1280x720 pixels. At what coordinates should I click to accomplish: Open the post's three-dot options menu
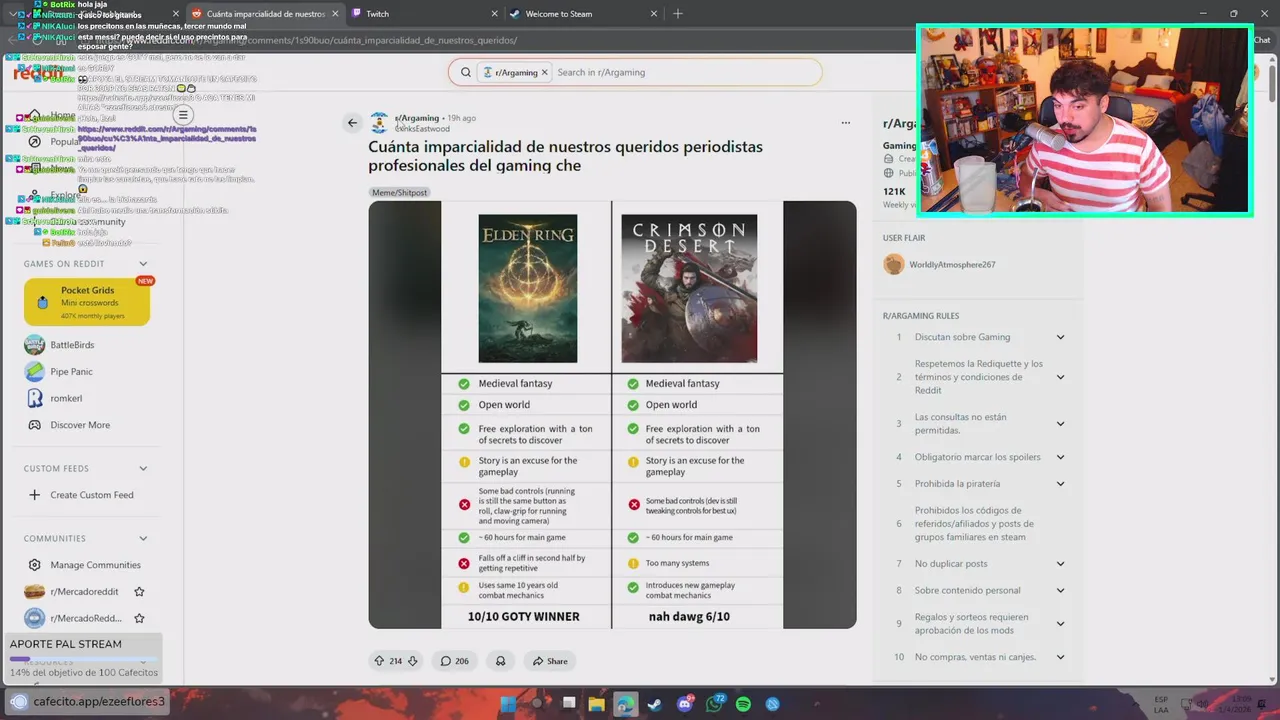pyautogui.click(x=845, y=123)
